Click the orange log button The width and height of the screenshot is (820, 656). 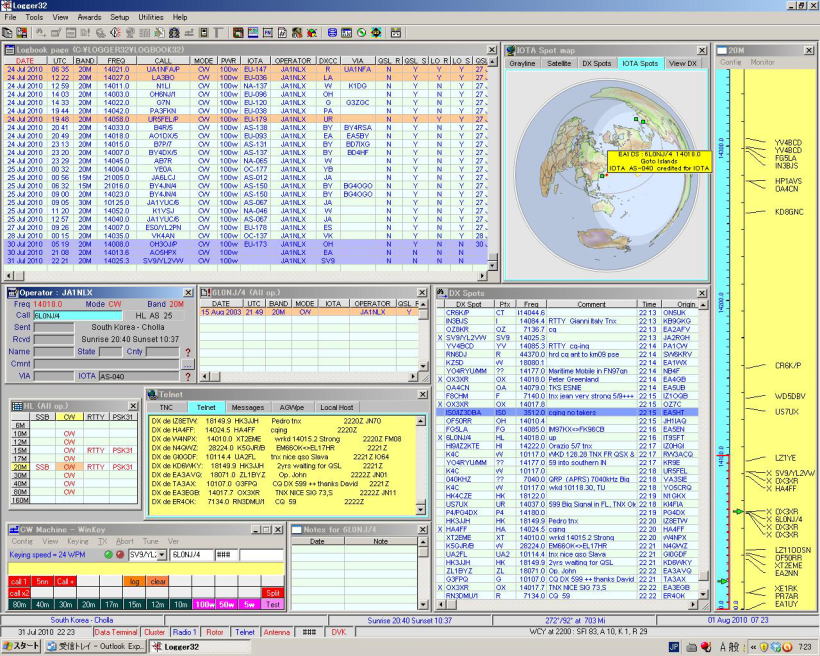point(134,581)
